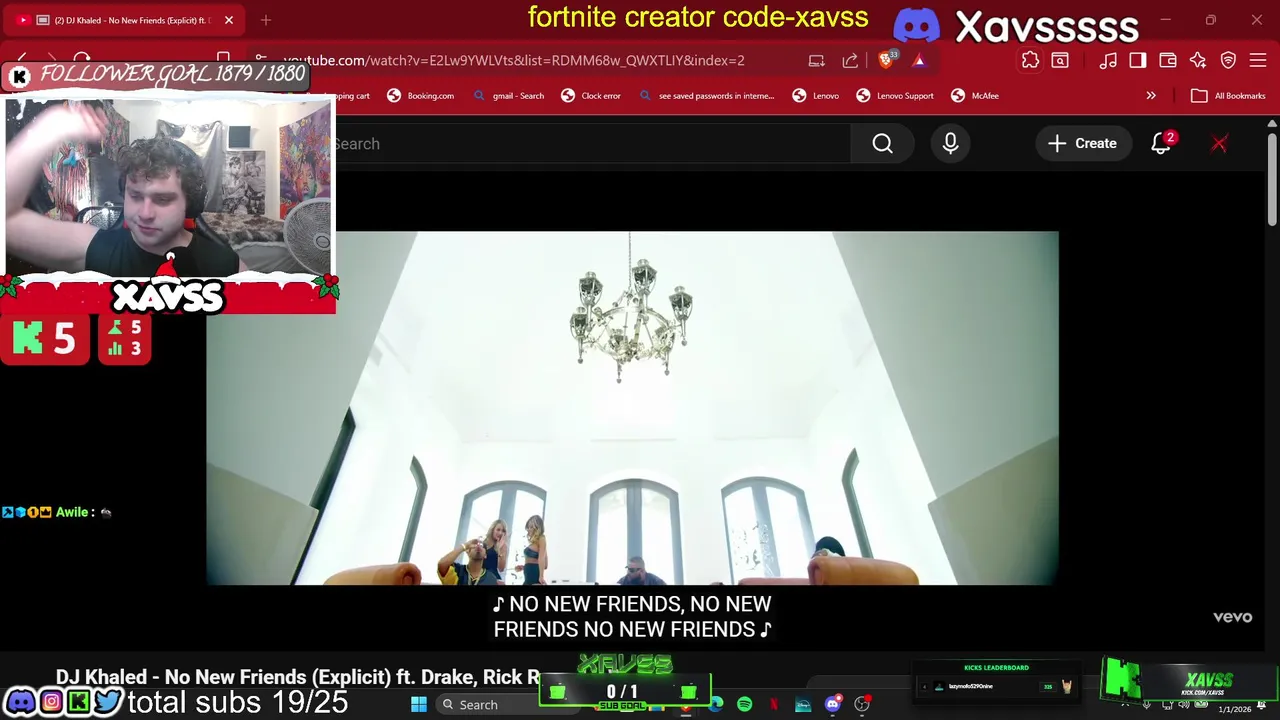Screen dimensions: 1280x720
Task: Open the 'Clock error' bookmark
Action: (591, 96)
